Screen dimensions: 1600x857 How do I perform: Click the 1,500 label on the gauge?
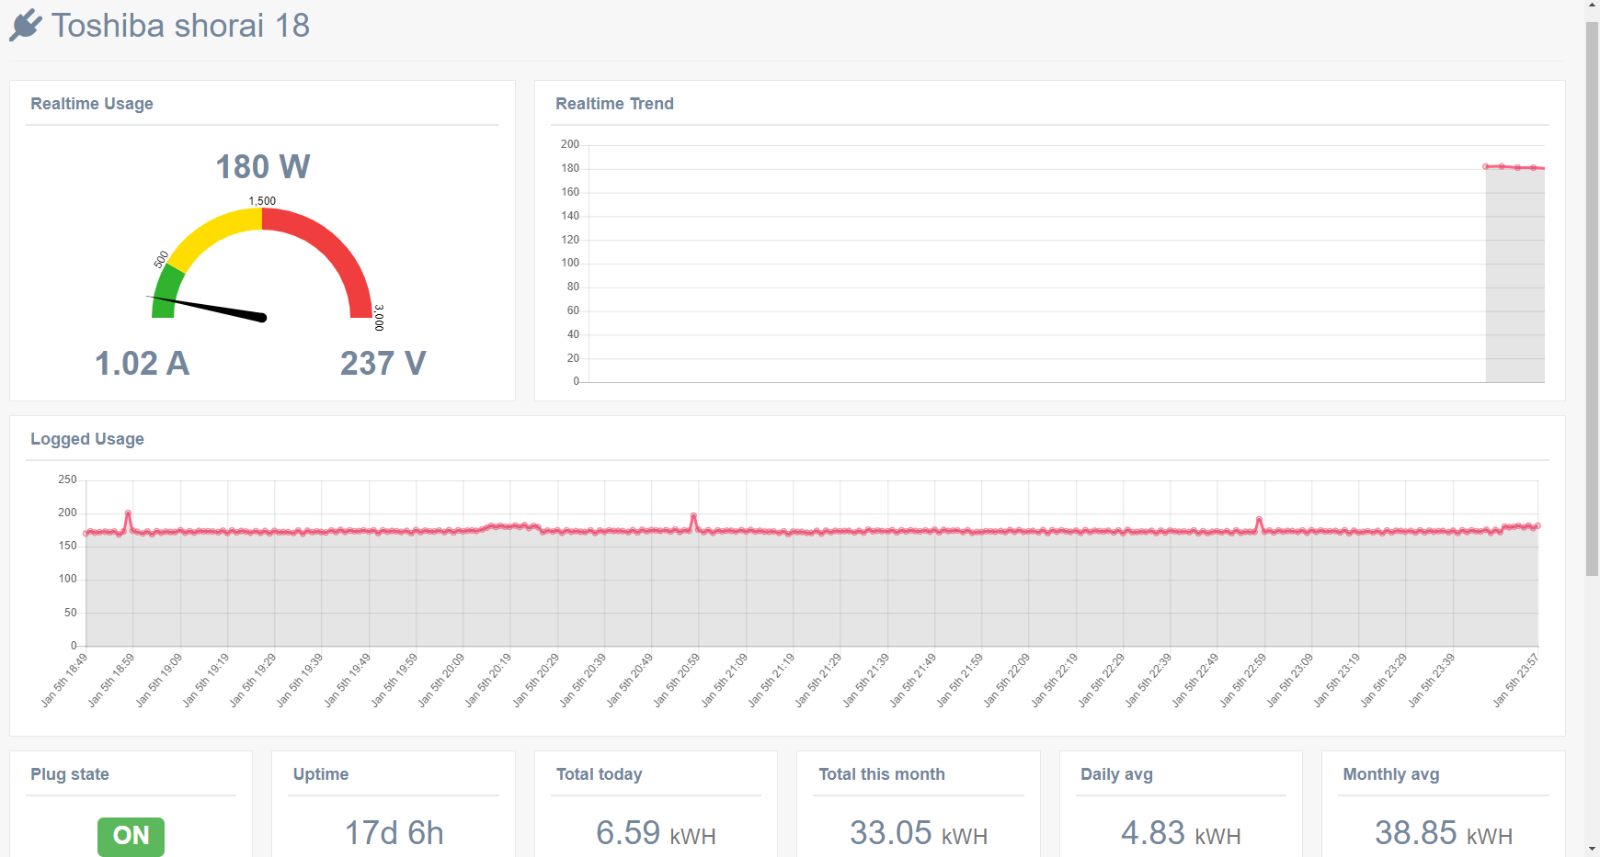coord(262,201)
